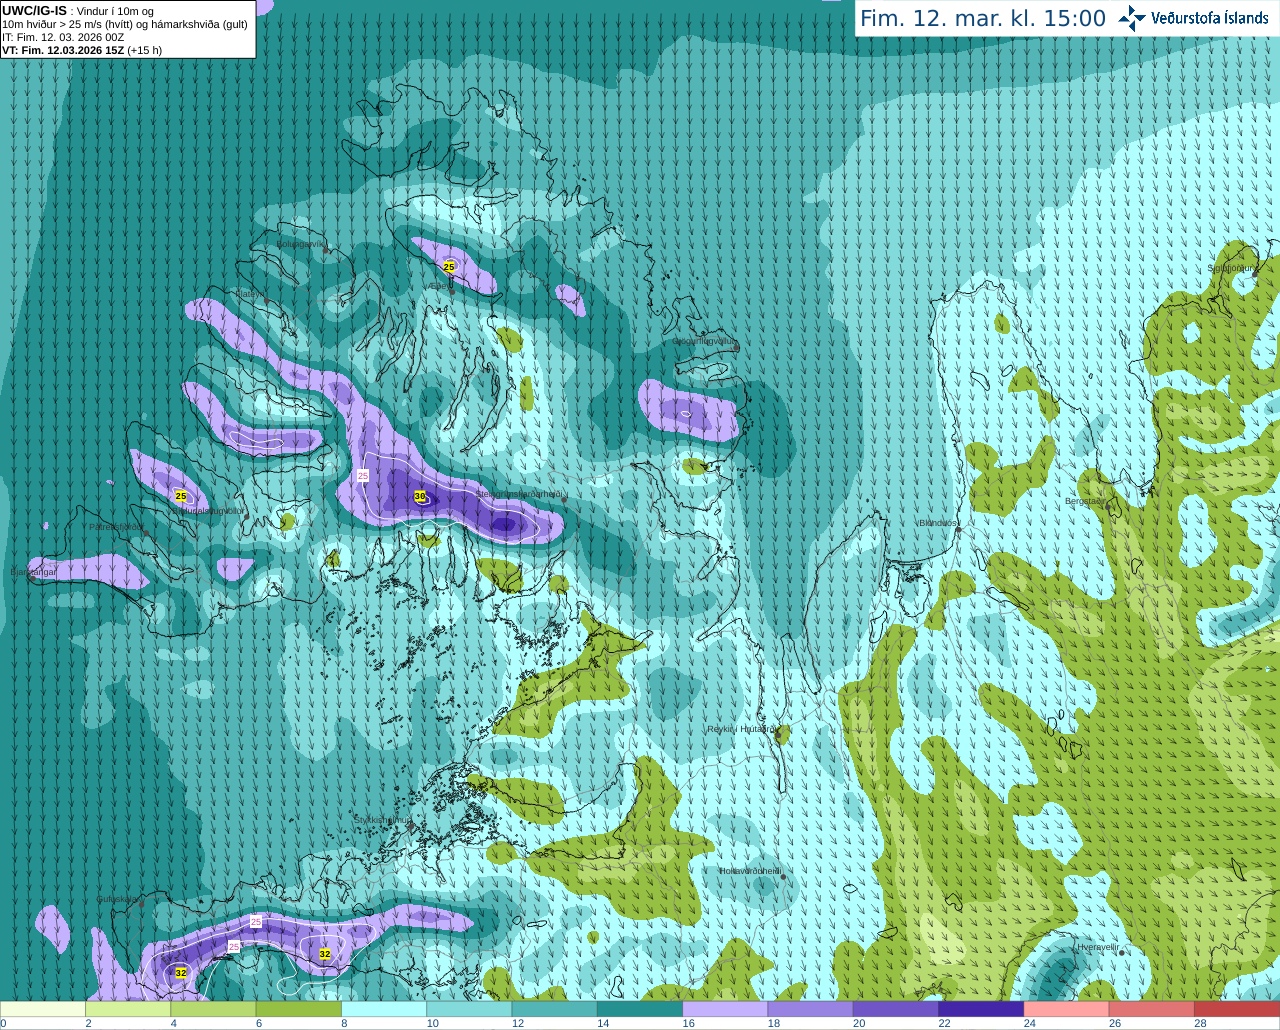Viewport: 1280px width, 1030px height.
Task: Click the Reykir í Hrútafirði station label
Action: tap(741, 729)
